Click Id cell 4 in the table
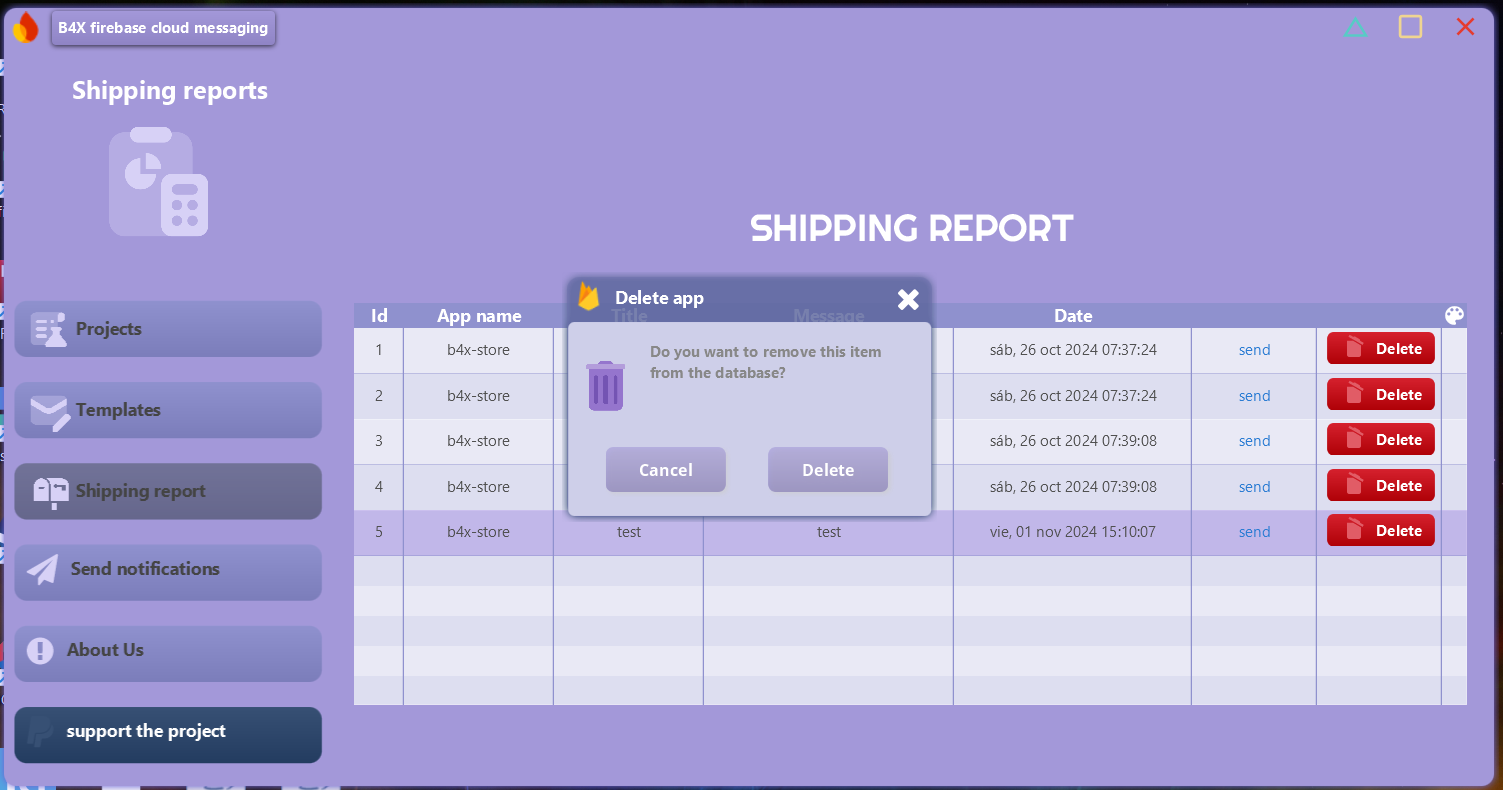 click(379, 487)
